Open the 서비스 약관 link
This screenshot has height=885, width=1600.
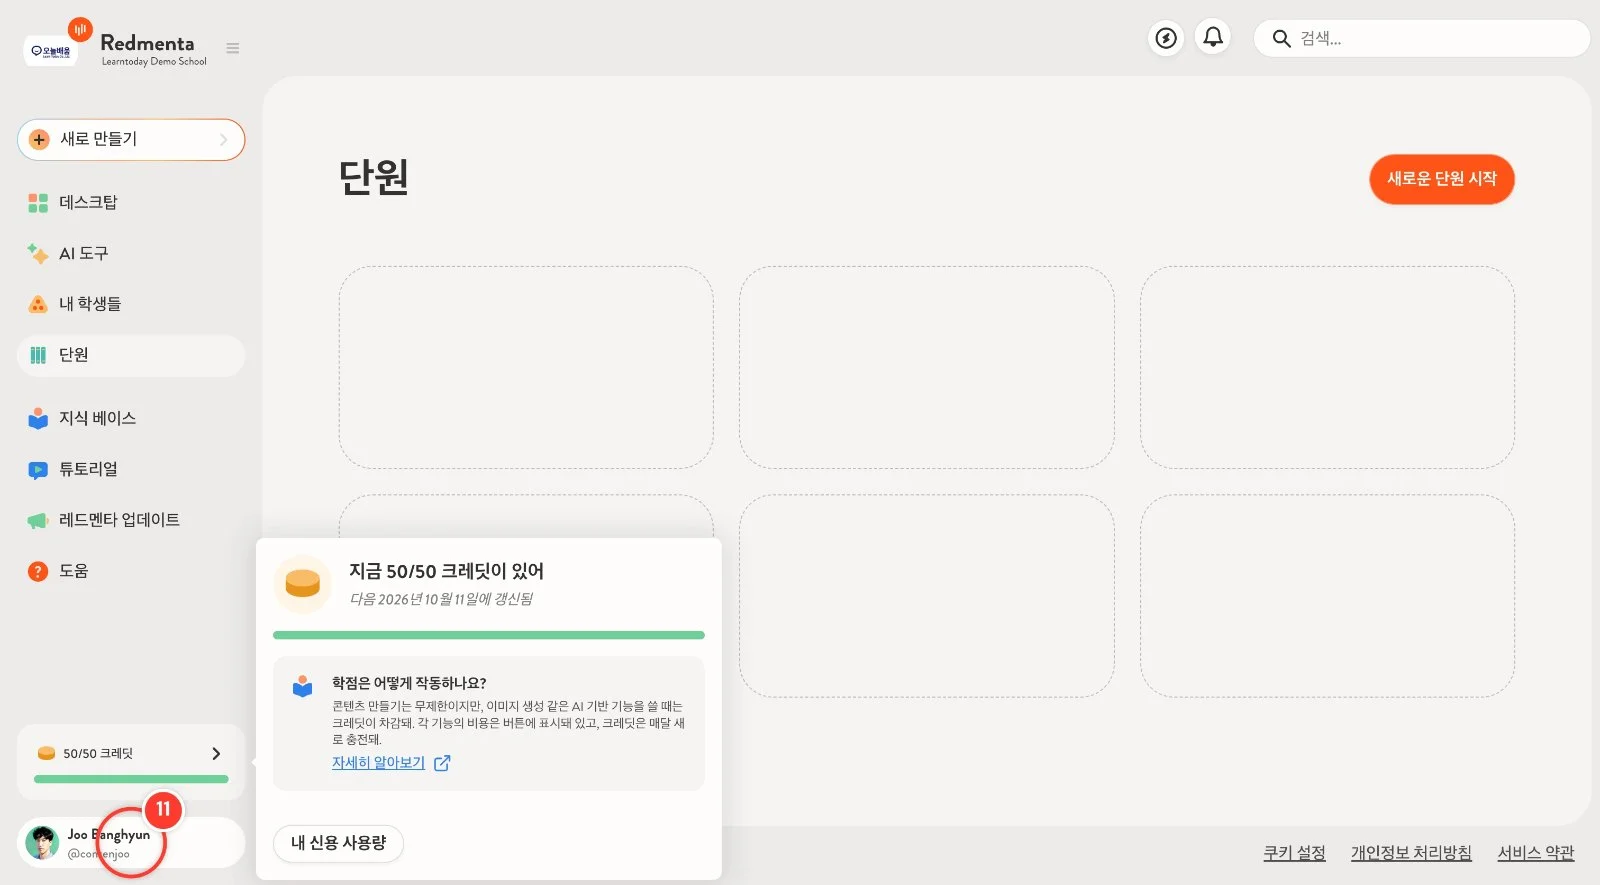(x=1536, y=853)
